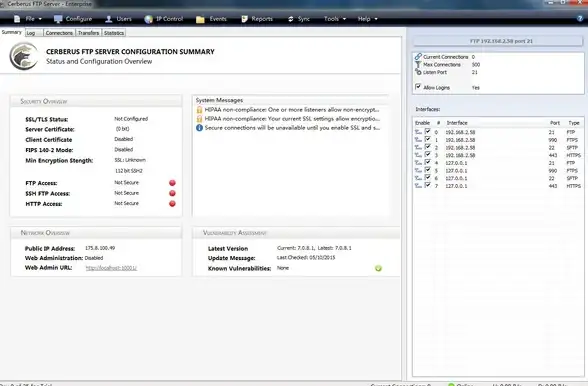Click the green Online status icon in status bar
The height and width of the screenshot is (386, 588).
pos(451,384)
